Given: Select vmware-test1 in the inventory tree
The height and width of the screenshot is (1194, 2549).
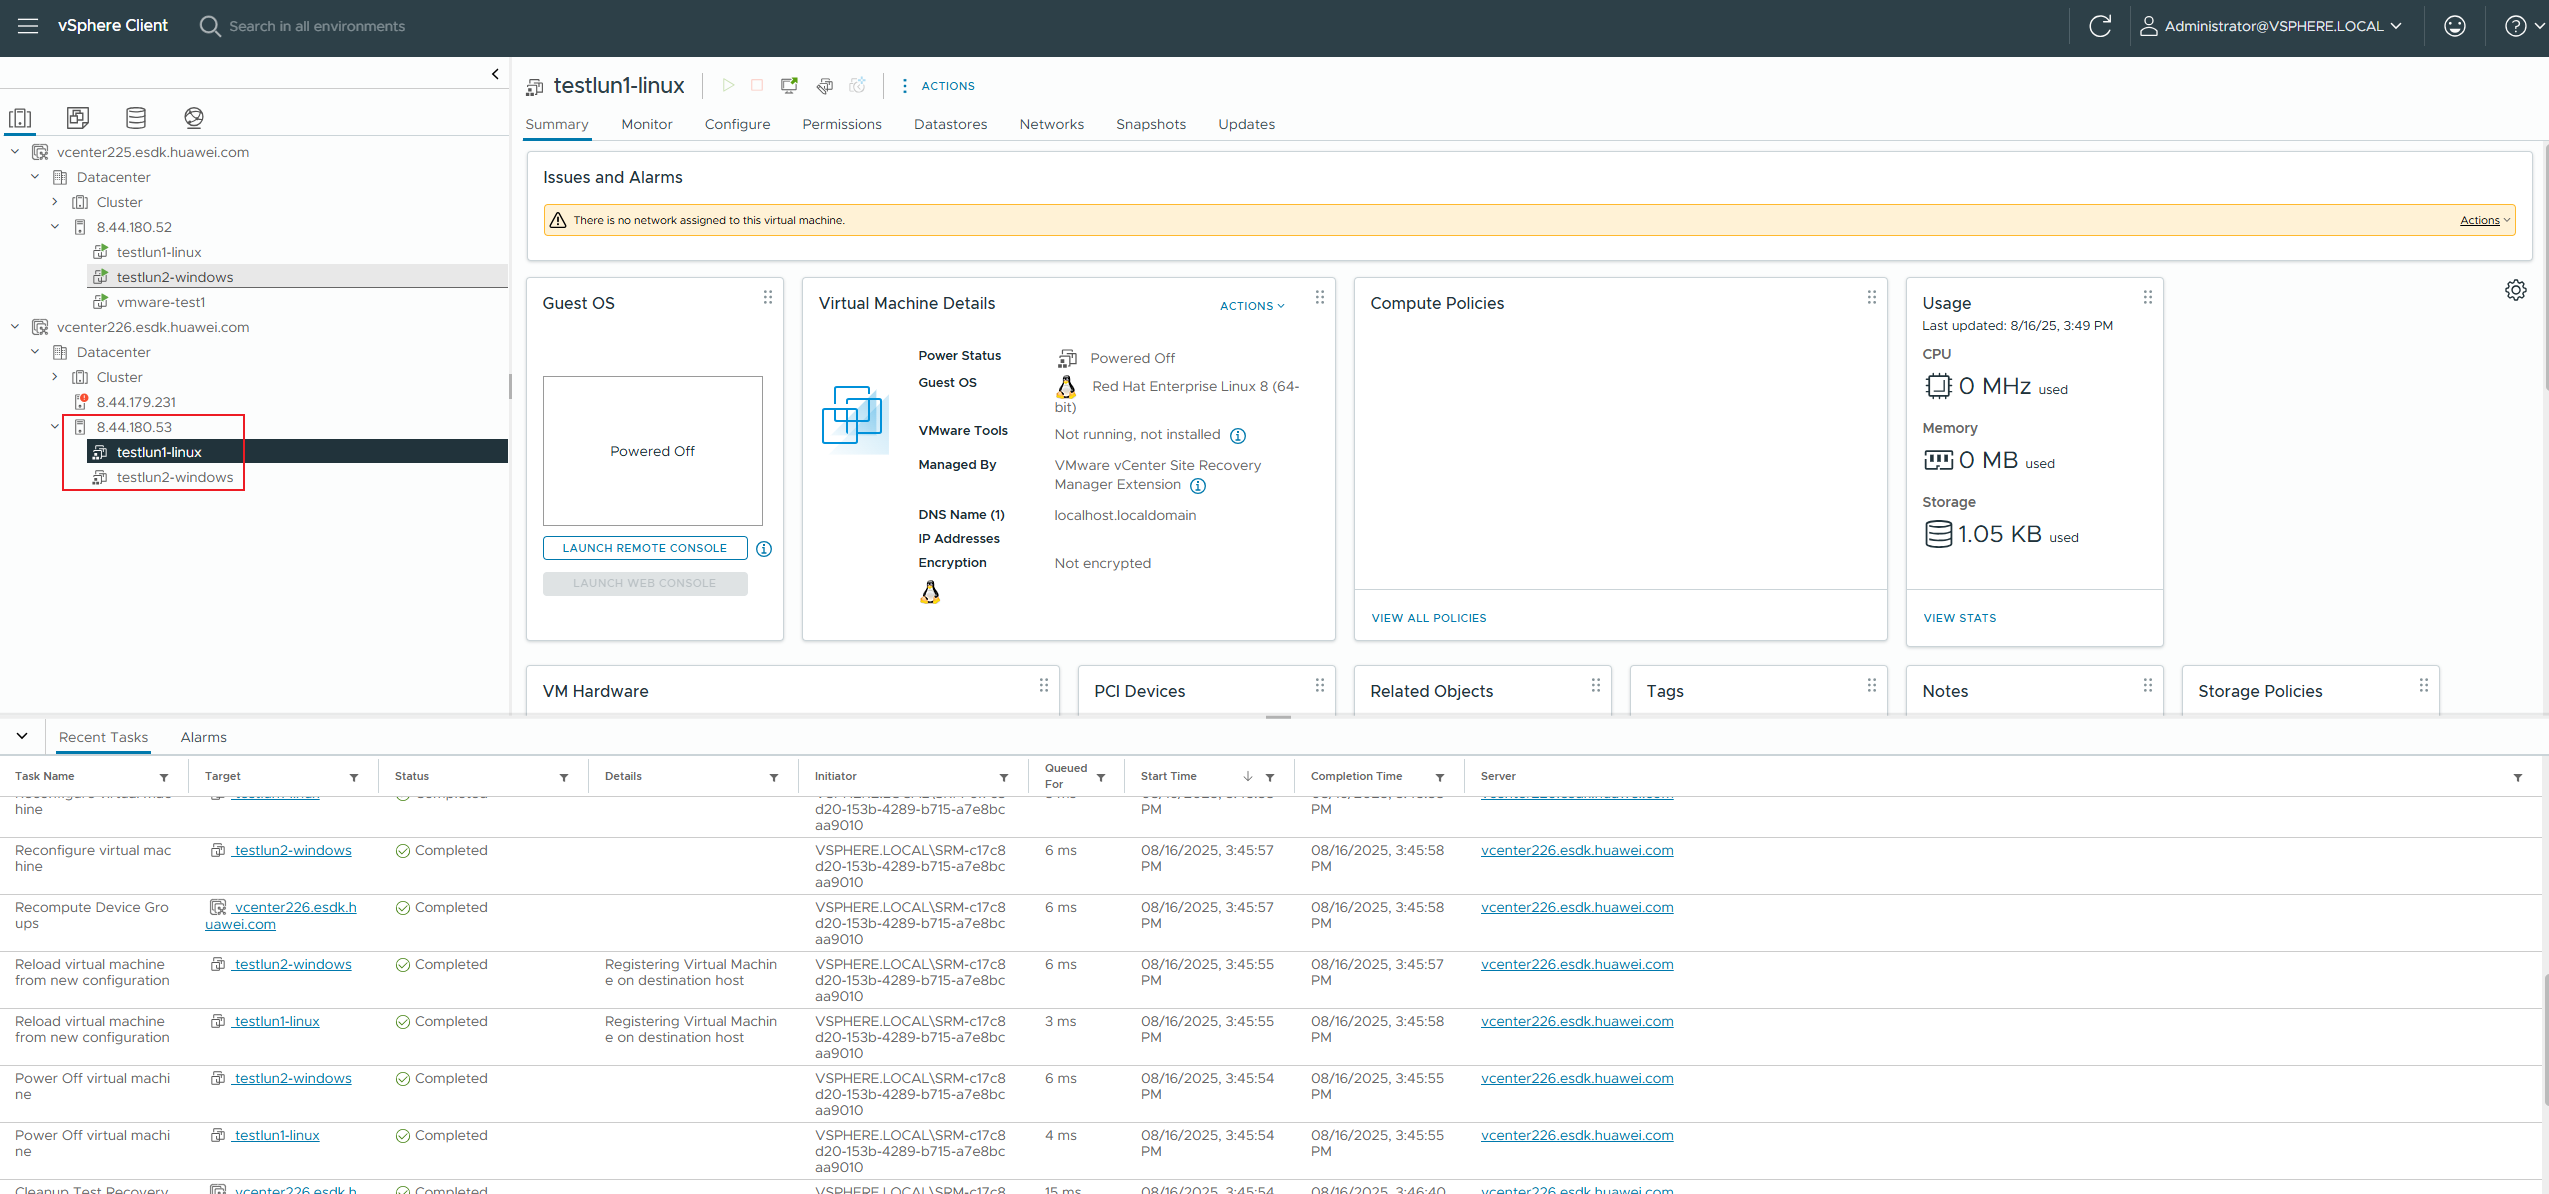Looking at the screenshot, I should [x=160, y=302].
